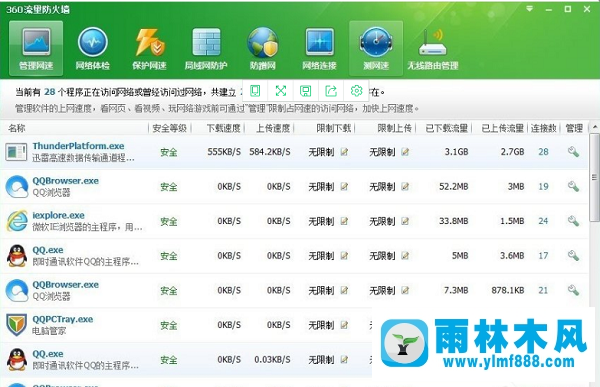600x387 pixels.
Task: Edit upload limit for iexplore.exe
Action: coord(405,221)
